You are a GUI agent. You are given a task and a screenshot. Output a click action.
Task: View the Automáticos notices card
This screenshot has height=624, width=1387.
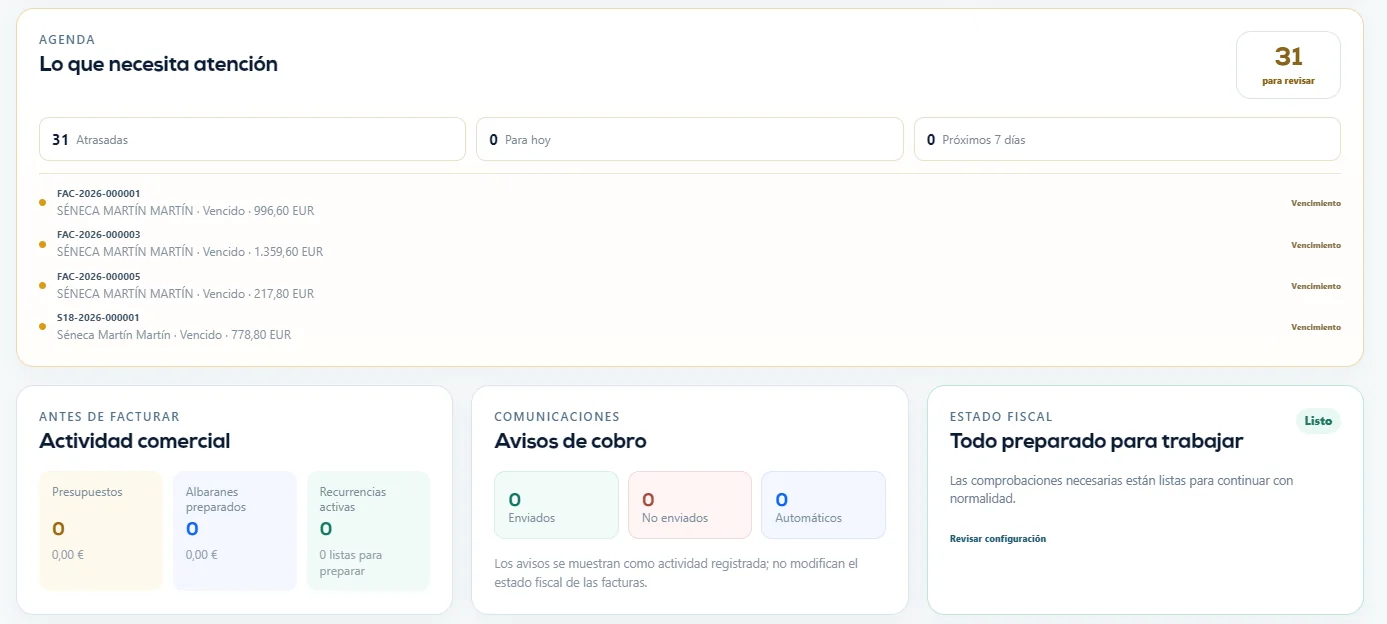(823, 505)
